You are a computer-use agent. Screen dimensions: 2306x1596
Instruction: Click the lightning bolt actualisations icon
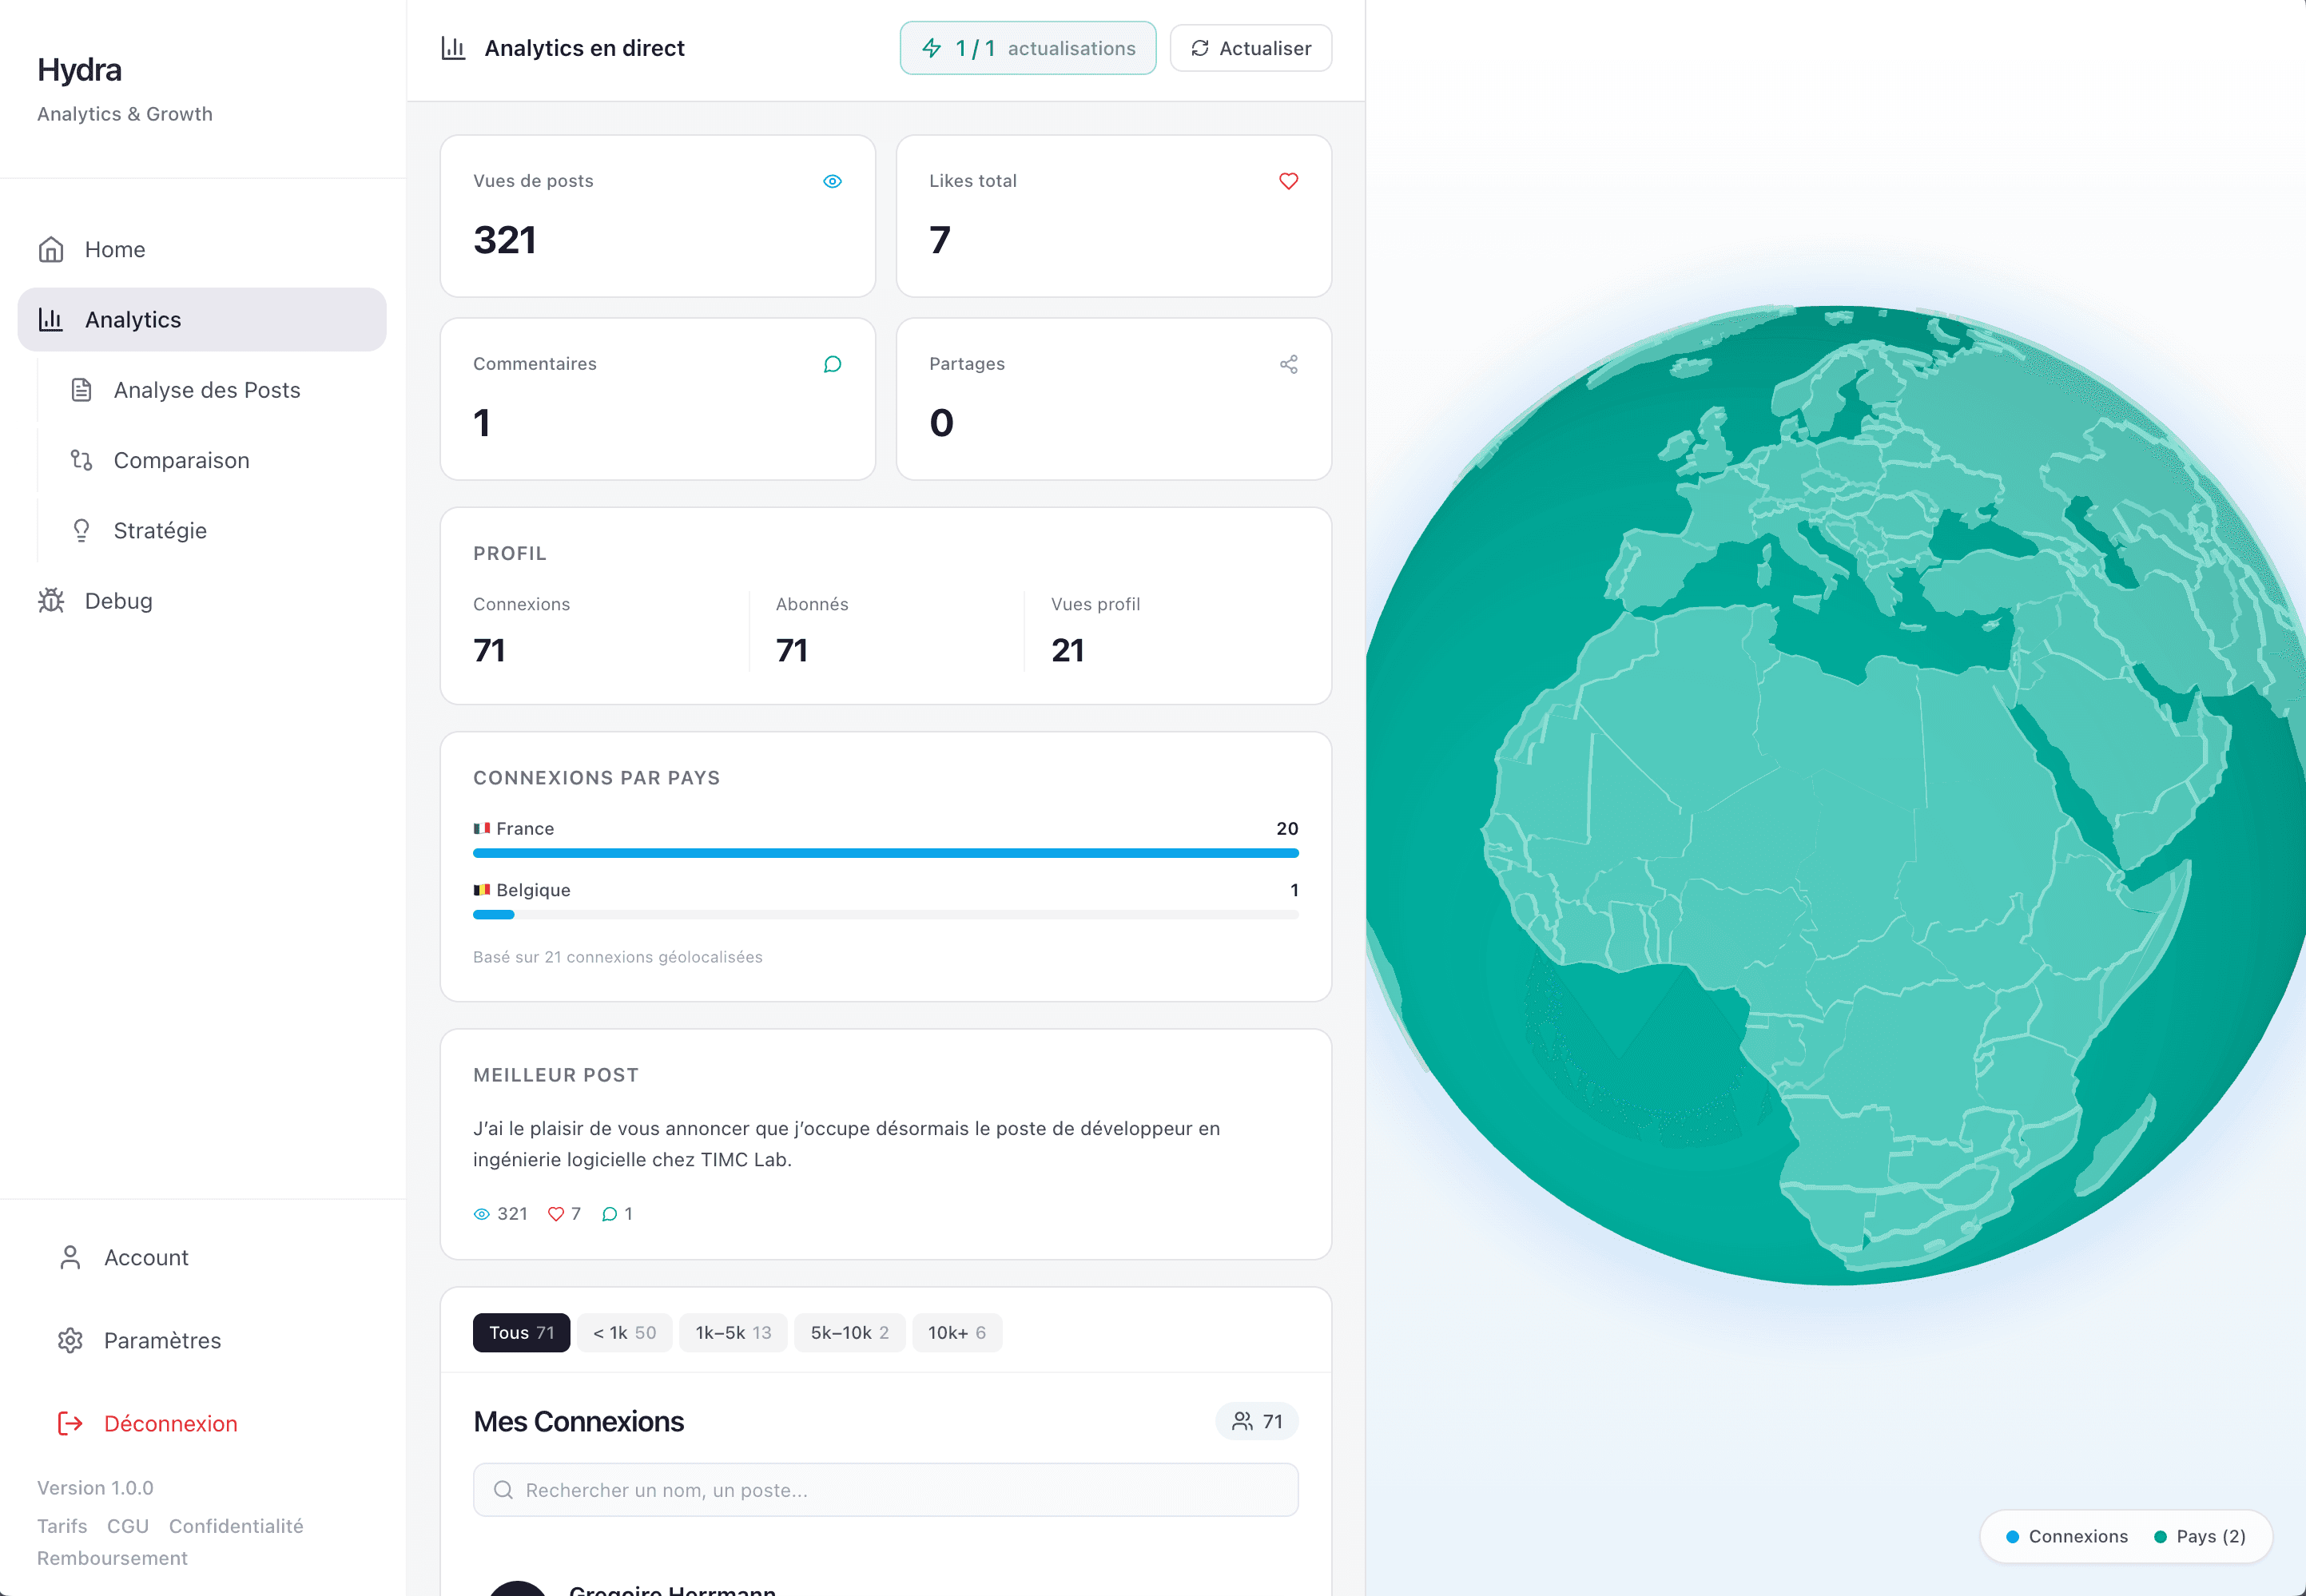coord(931,48)
